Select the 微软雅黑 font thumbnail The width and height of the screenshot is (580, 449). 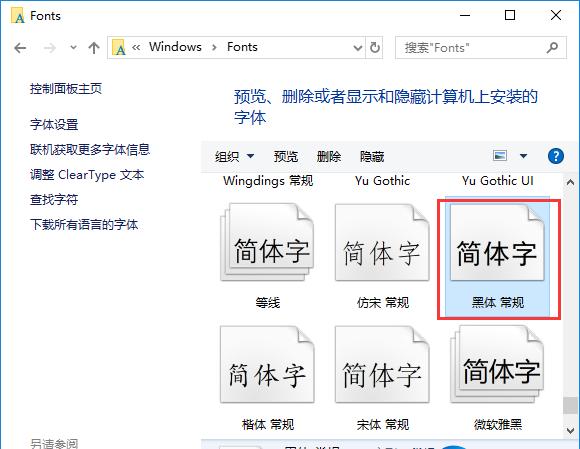click(497, 364)
